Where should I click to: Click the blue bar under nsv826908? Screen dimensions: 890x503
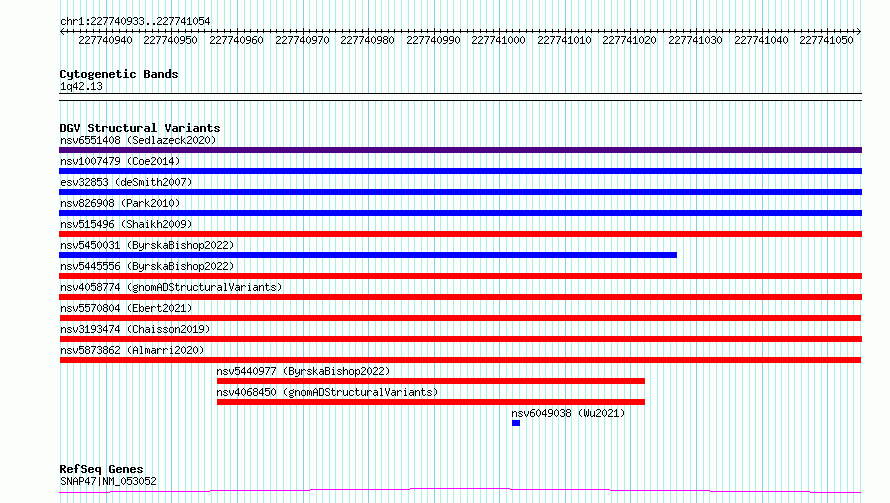click(460, 213)
